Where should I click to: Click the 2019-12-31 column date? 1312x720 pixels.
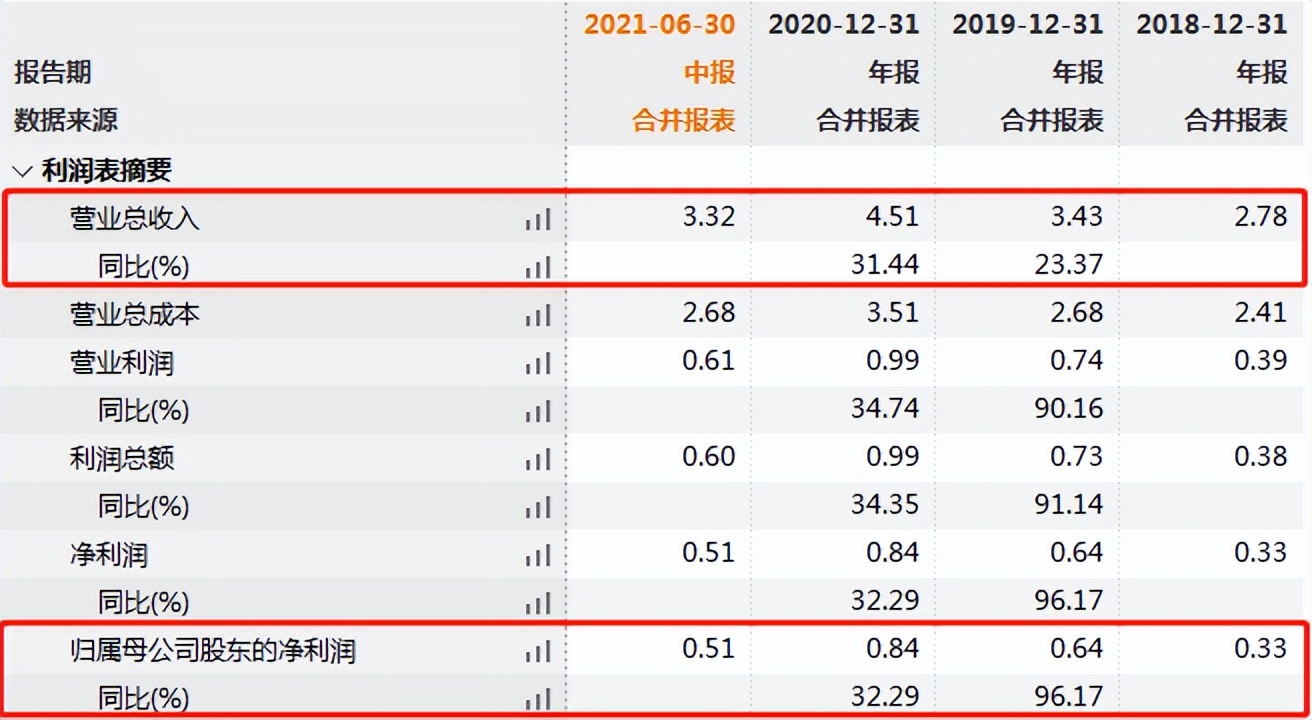pos(1027,24)
